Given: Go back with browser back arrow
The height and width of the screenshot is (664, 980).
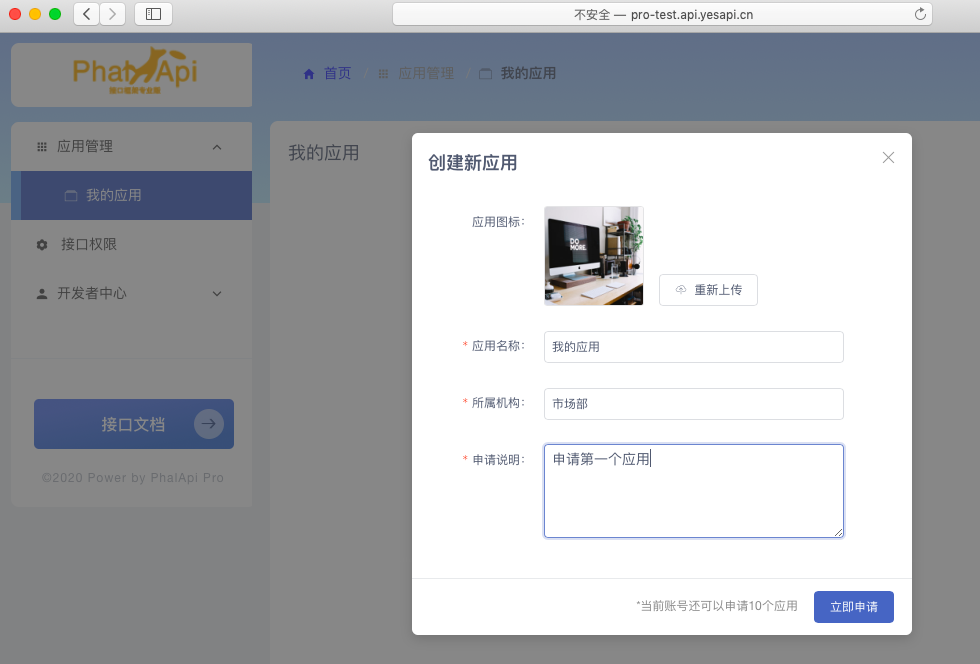Looking at the screenshot, I should click(x=87, y=14).
